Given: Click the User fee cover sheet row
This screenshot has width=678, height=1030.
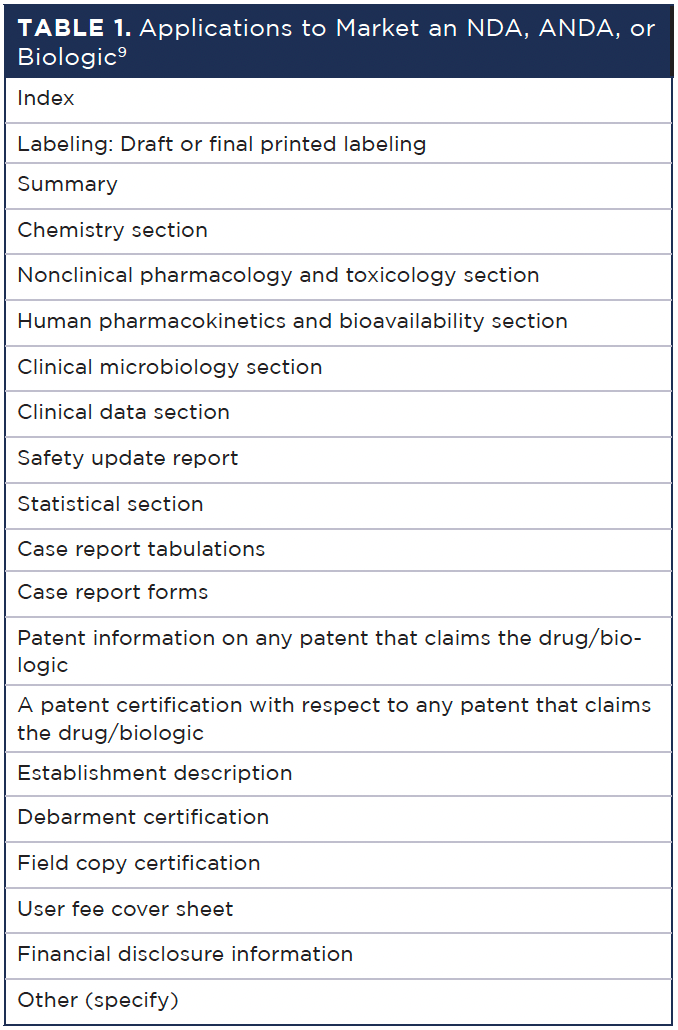Looking at the screenshot, I should click(338, 910).
